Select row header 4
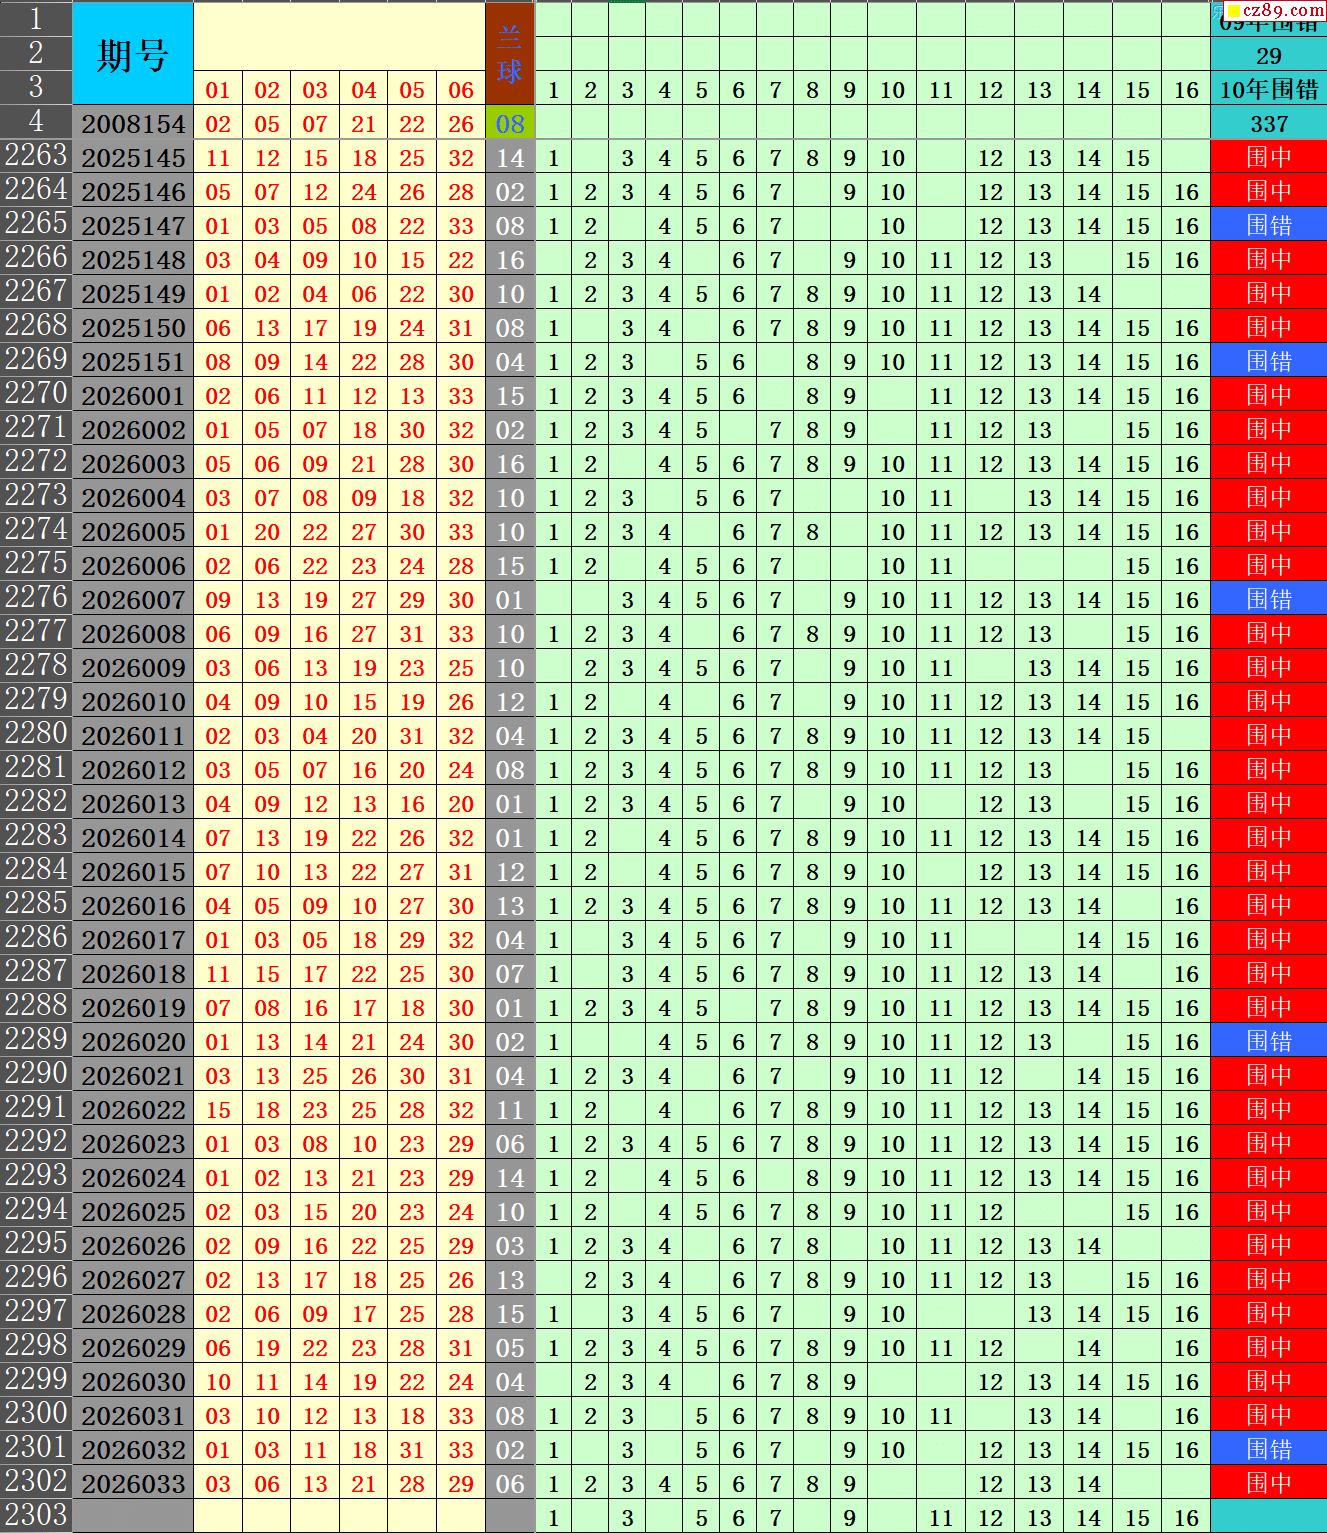 pyautogui.click(x=36, y=123)
